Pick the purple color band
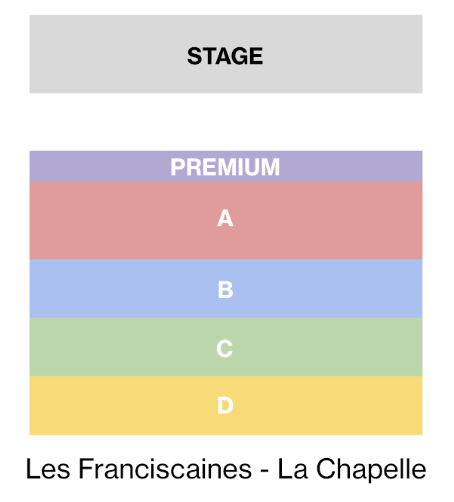The height and width of the screenshot is (502, 454). tap(226, 166)
